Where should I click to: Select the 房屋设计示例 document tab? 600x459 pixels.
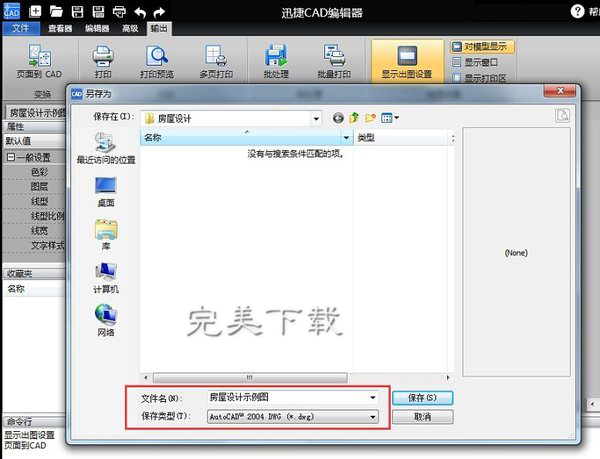tap(36, 113)
